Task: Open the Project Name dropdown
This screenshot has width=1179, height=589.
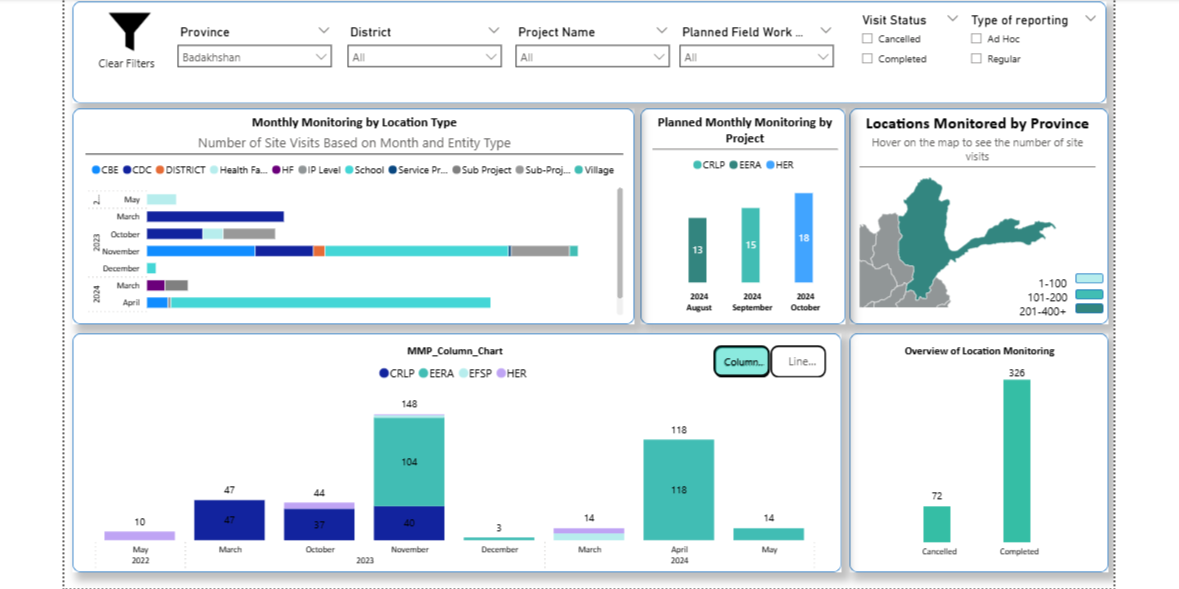Action: point(593,56)
